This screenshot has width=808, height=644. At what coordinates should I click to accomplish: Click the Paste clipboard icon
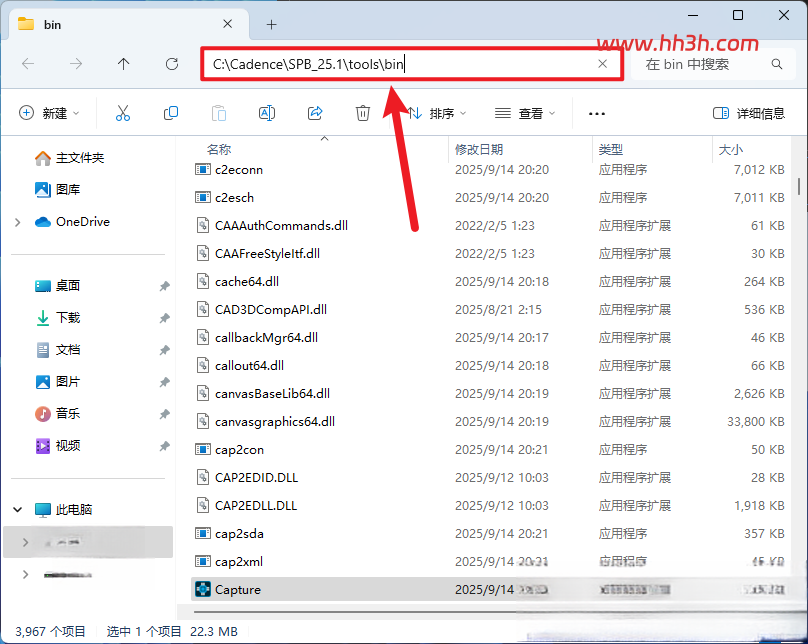pos(218,113)
